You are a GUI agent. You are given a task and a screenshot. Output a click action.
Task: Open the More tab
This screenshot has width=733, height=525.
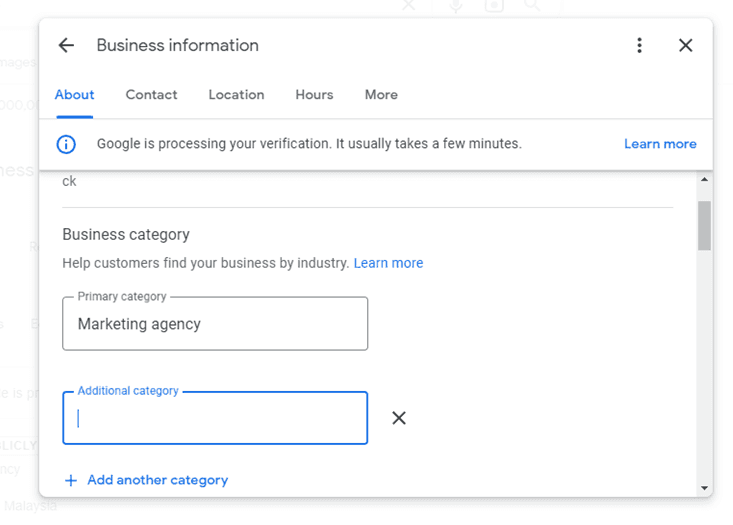[381, 95]
